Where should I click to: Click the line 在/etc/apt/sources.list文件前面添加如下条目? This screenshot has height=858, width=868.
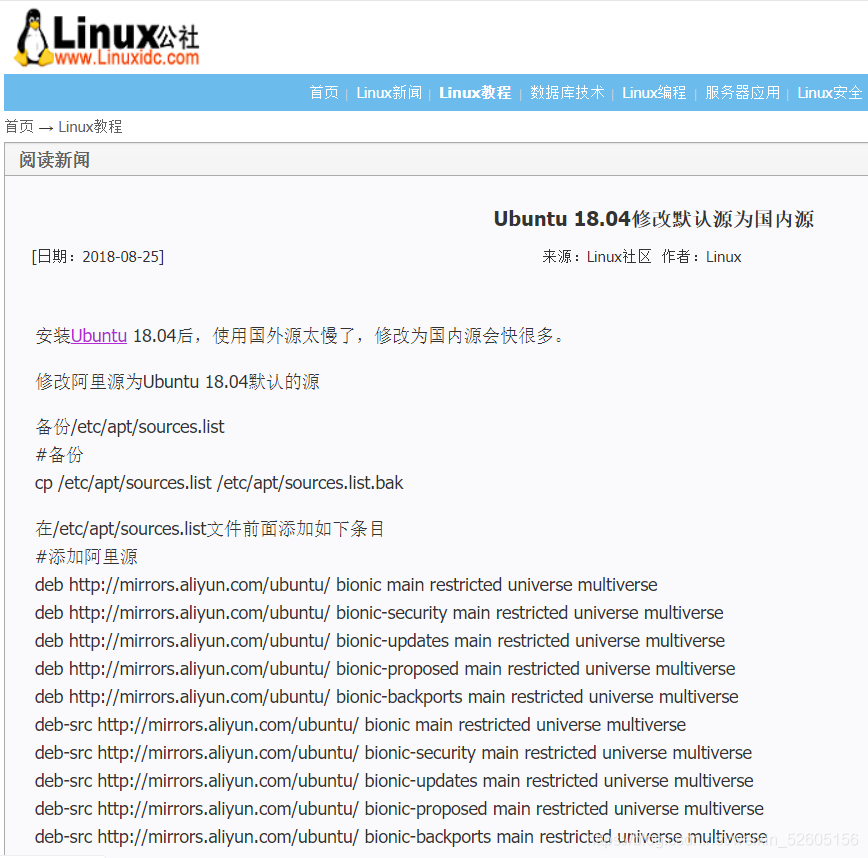(210, 529)
